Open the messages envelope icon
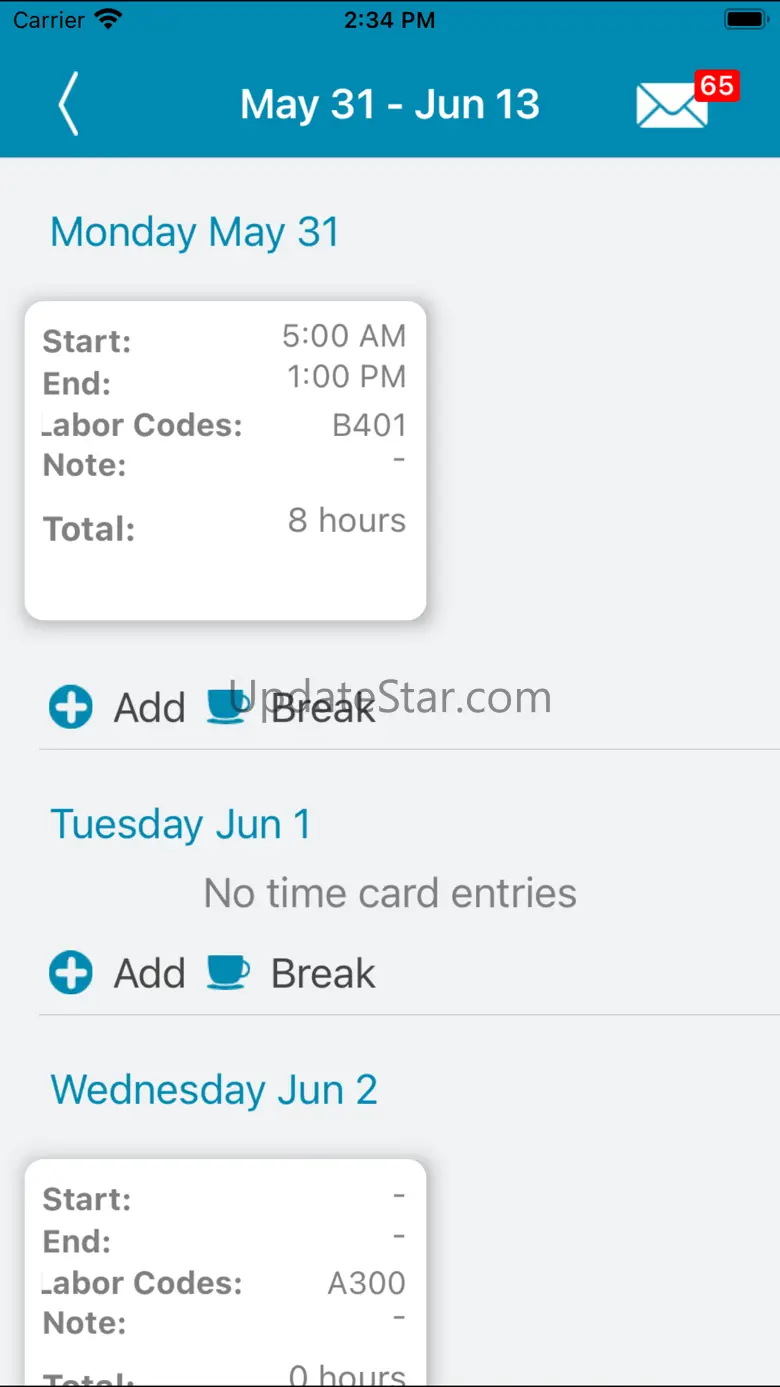 pyautogui.click(x=670, y=106)
